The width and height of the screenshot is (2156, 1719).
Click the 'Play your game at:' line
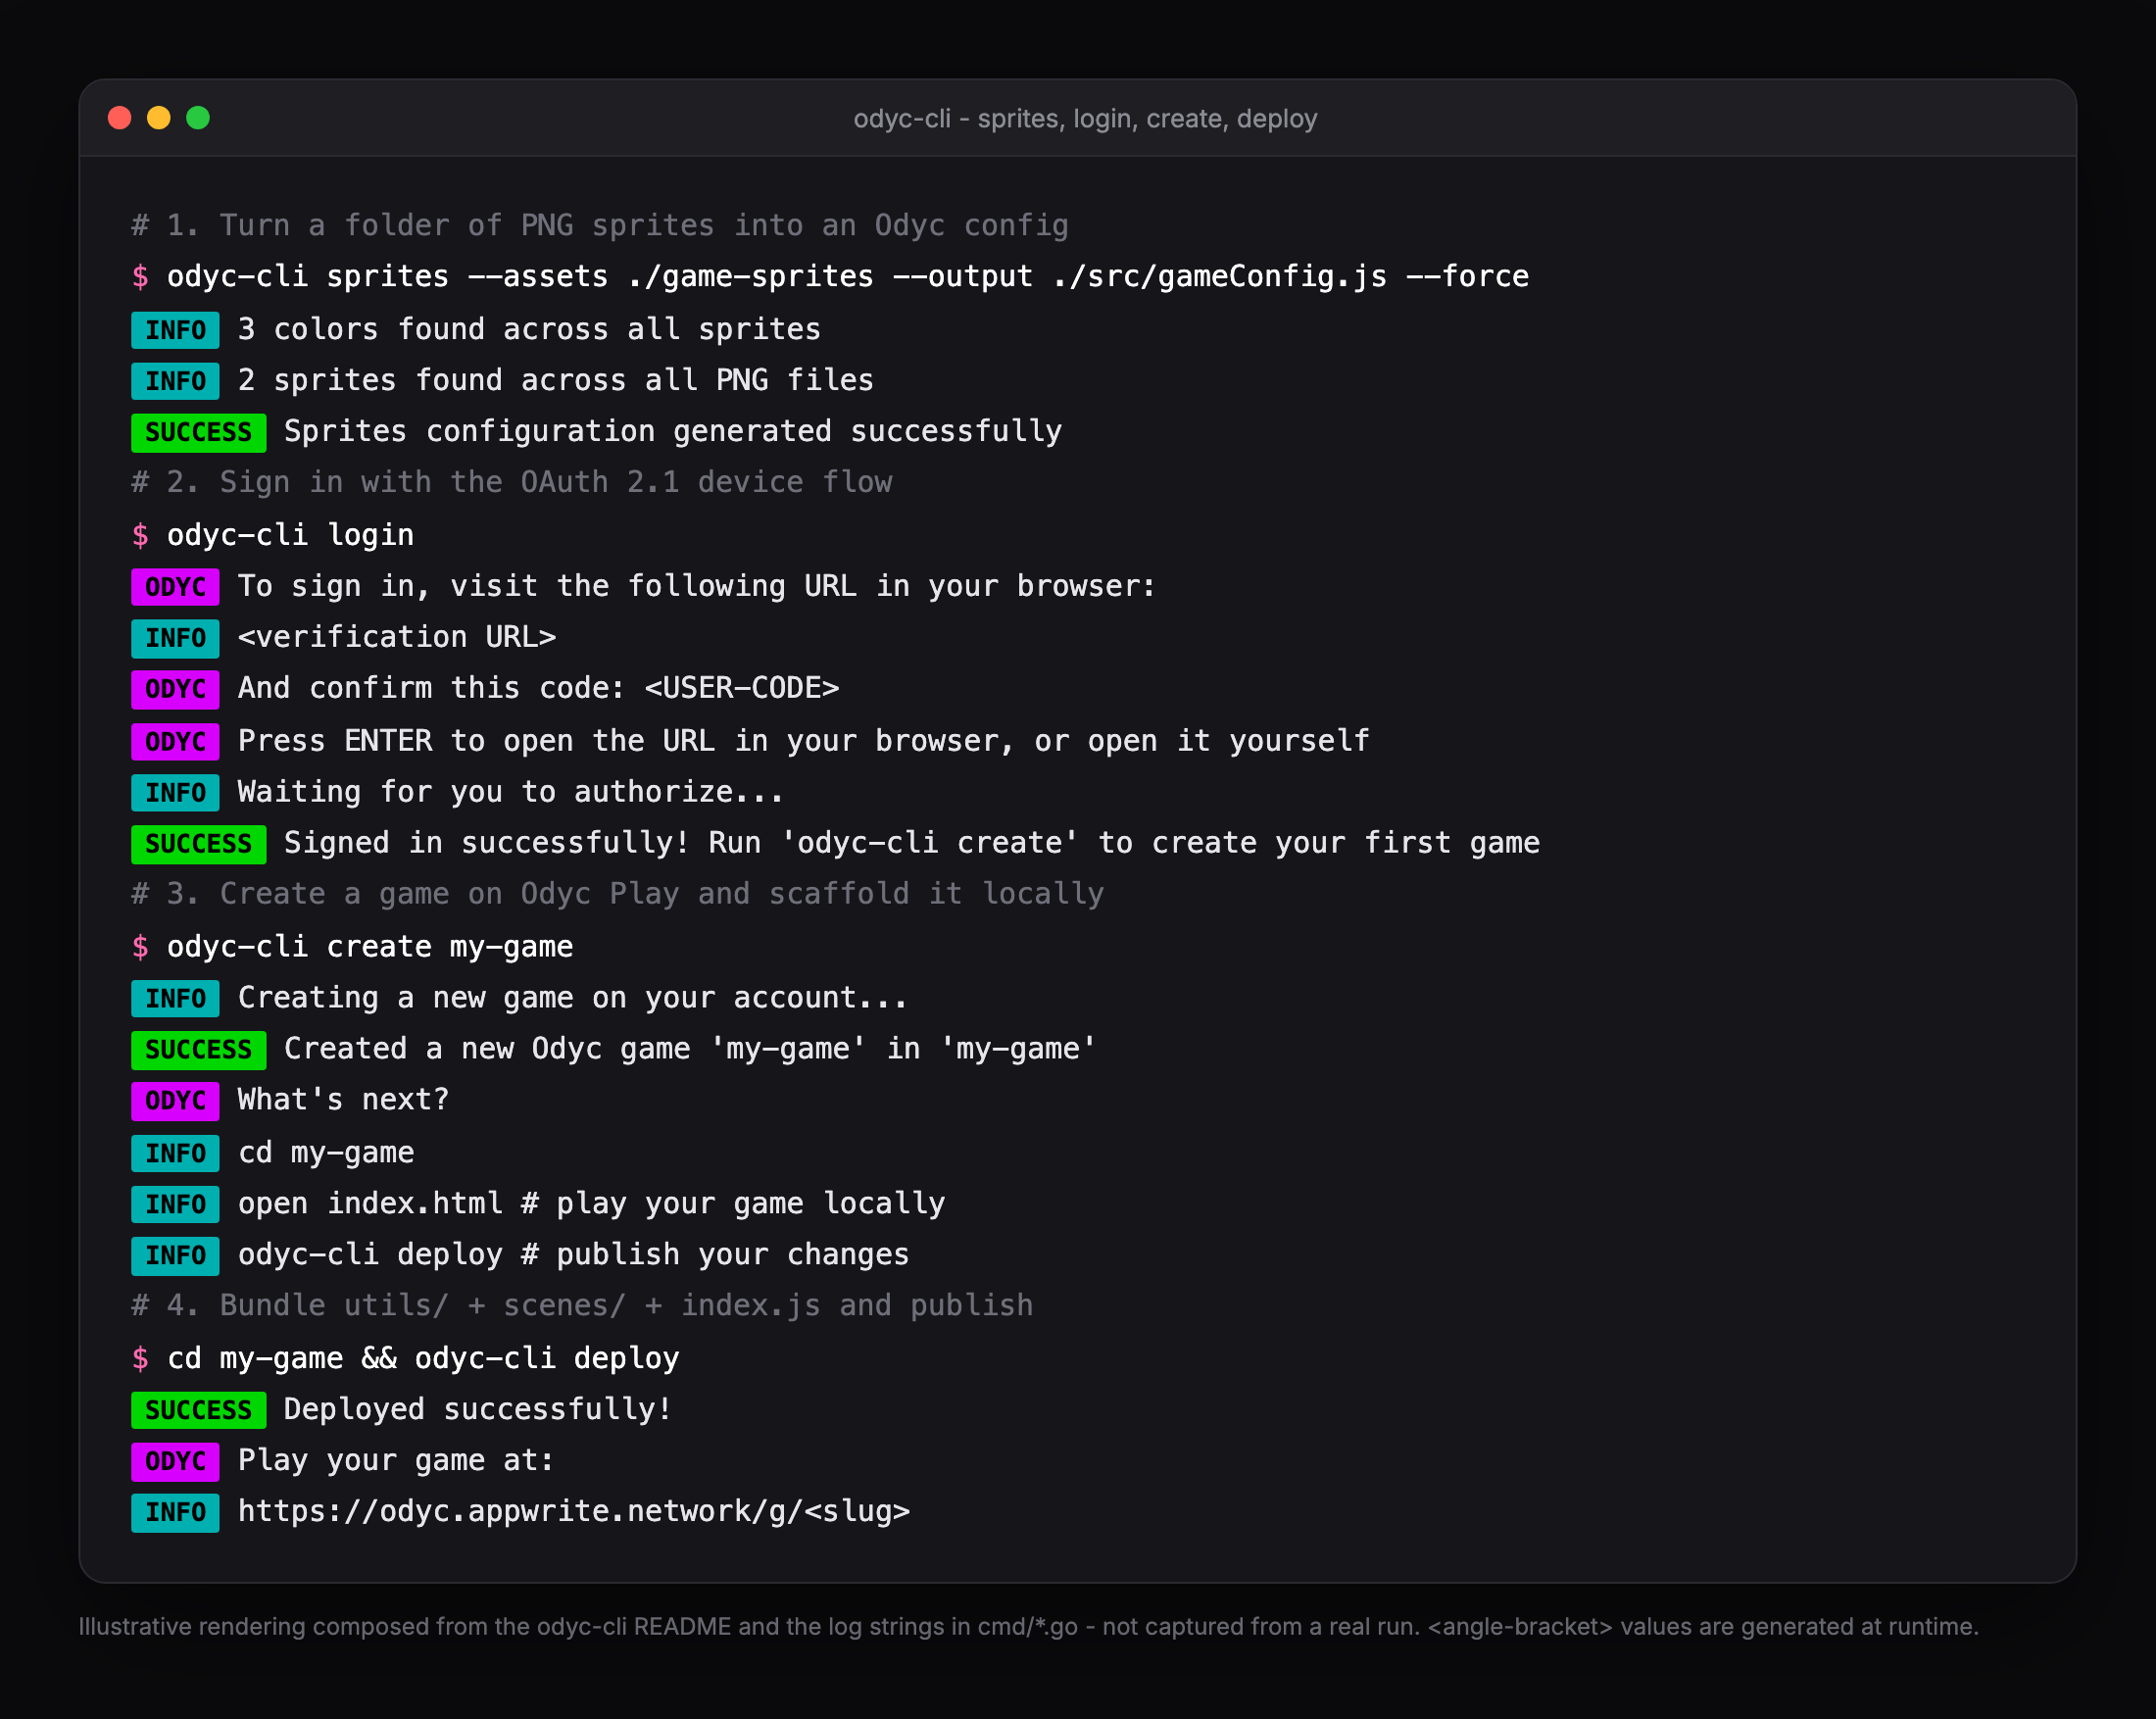(x=396, y=1461)
